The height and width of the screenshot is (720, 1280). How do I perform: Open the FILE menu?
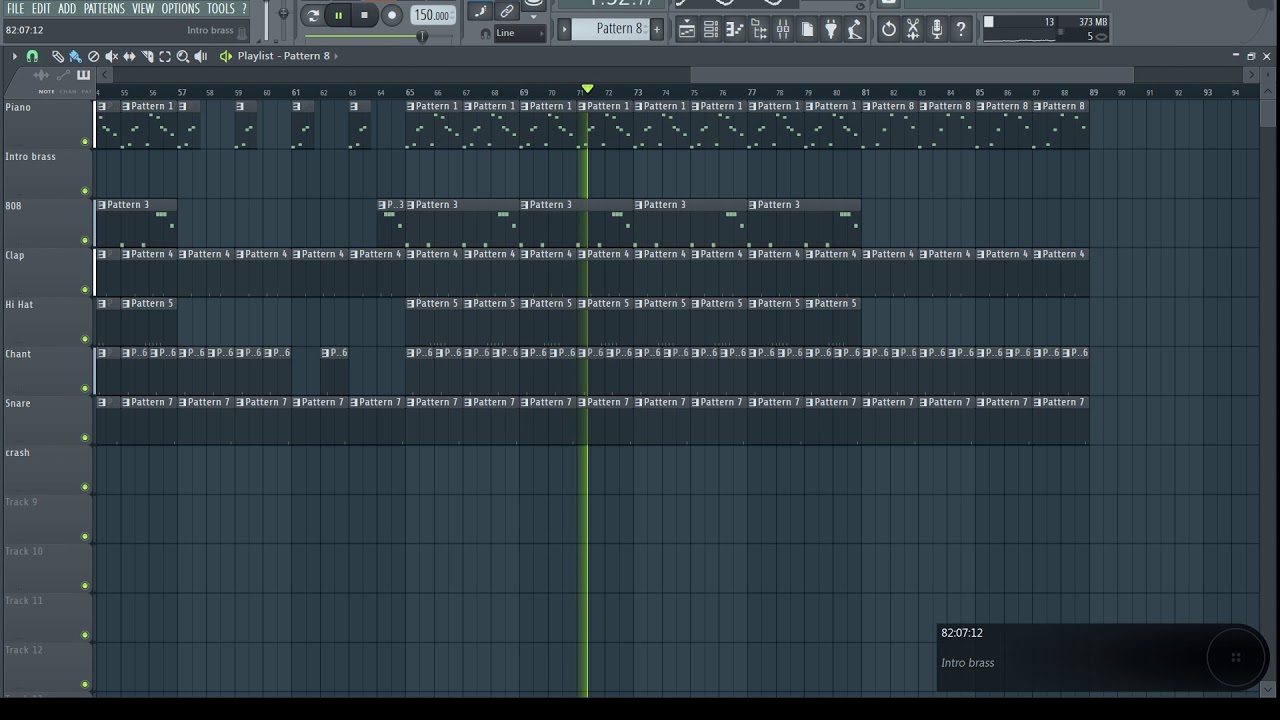pyautogui.click(x=16, y=9)
